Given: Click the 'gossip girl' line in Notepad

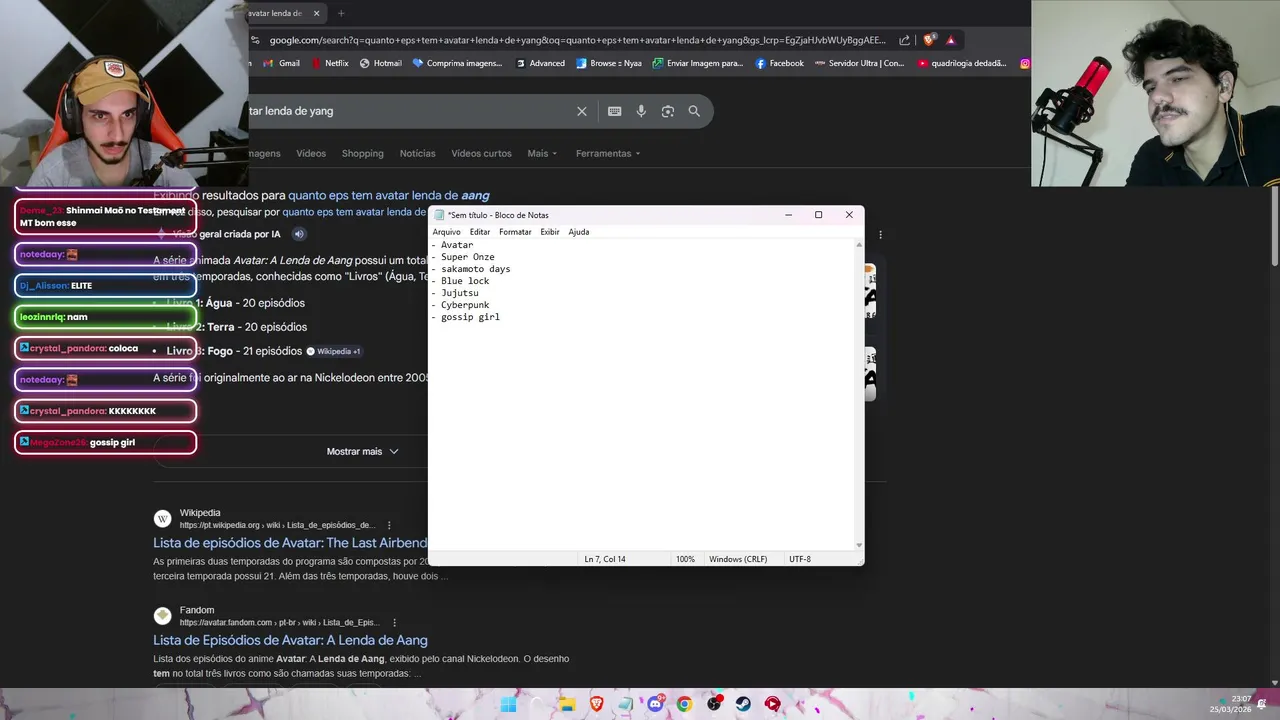Looking at the screenshot, I should pos(470,317).
